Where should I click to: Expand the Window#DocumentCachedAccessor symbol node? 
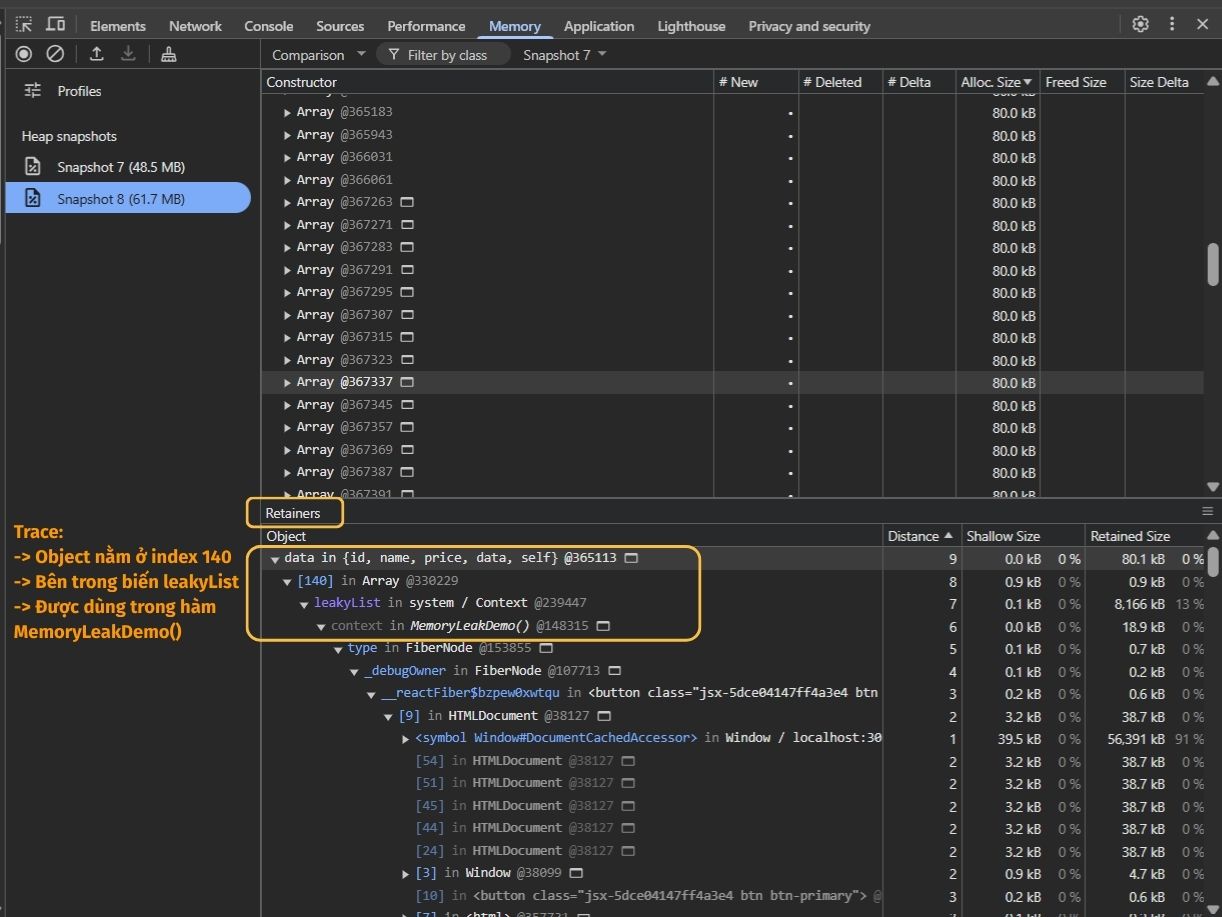pos(405,739)
